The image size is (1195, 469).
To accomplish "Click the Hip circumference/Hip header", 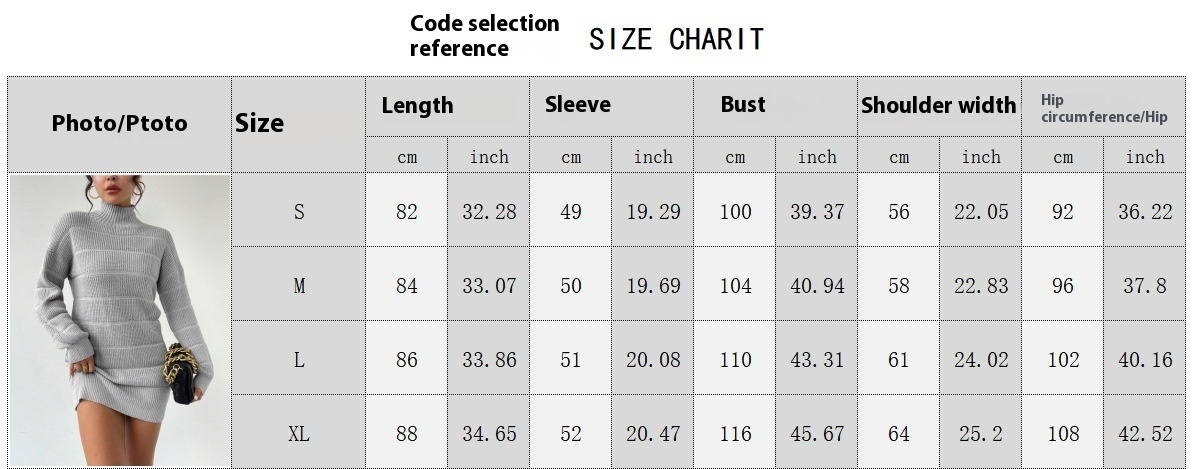I will coord(1104,108).
